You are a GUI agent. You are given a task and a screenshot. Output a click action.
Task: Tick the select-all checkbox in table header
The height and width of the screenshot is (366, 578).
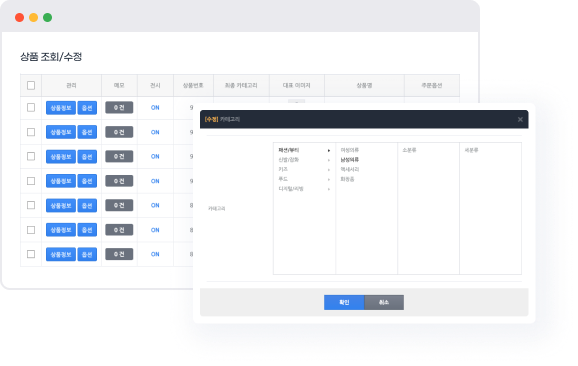pyautogui.click(x=31, y=86)
